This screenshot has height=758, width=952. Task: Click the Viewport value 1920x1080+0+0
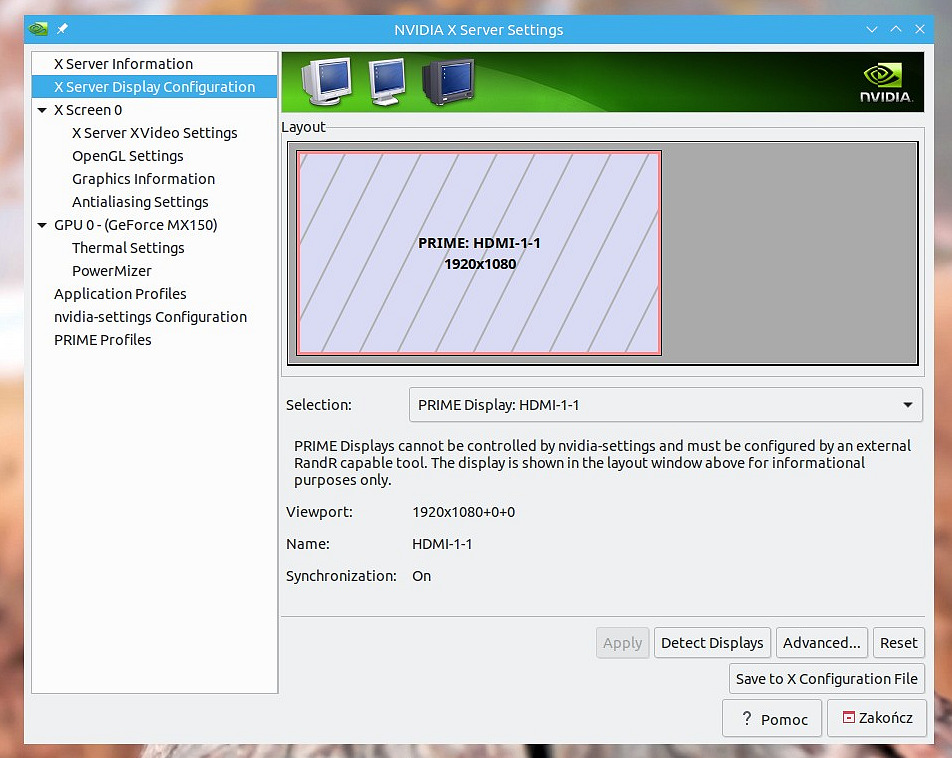click(463, 512)
